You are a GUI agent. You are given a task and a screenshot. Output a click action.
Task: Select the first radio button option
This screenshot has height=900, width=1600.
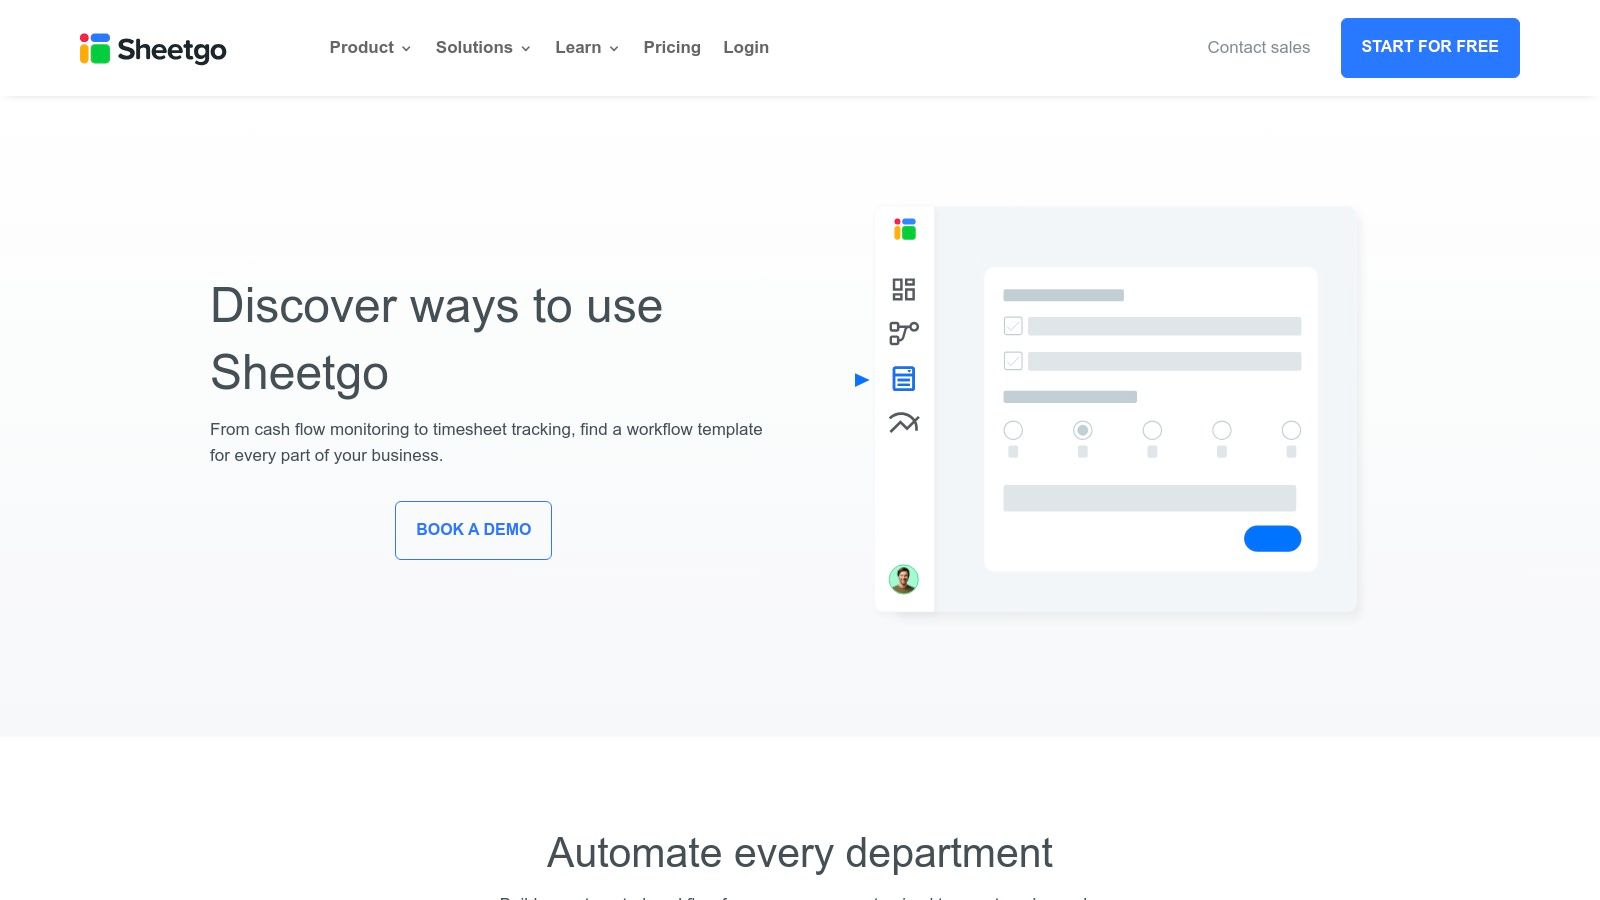(1013, 430)
